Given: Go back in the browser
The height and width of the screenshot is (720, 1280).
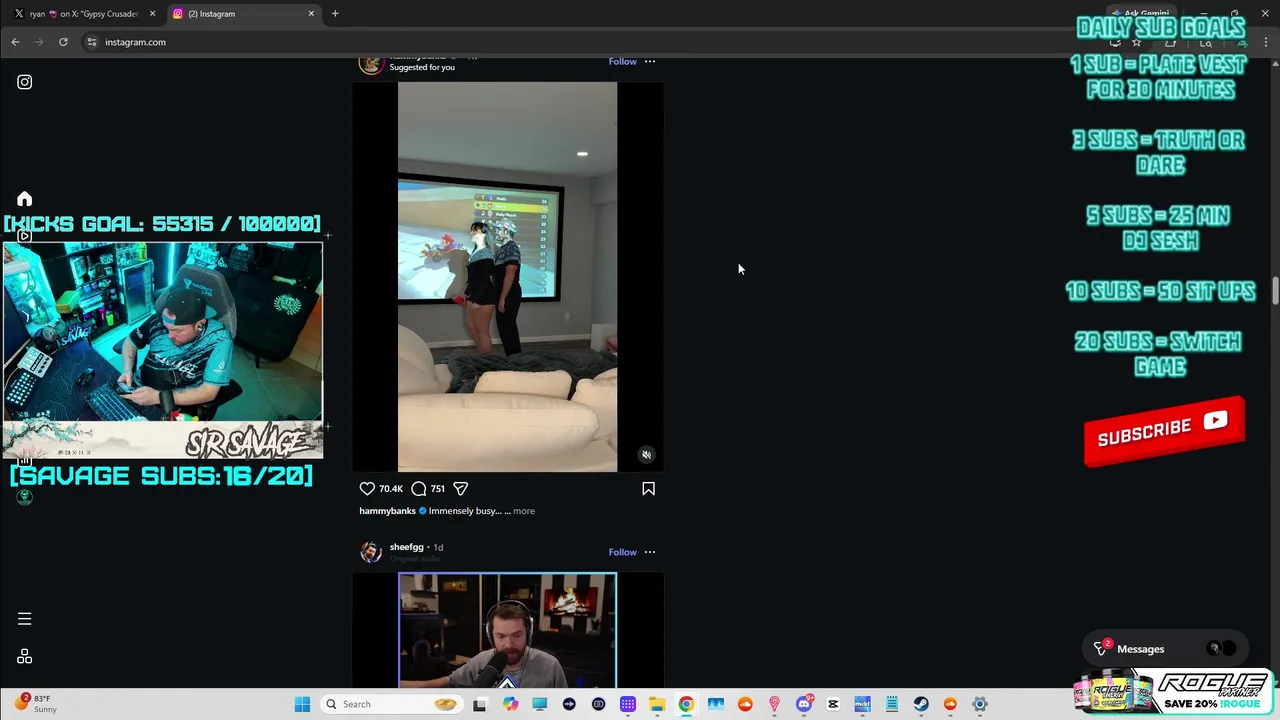Looking at the screenshot, I should point(15,42).
